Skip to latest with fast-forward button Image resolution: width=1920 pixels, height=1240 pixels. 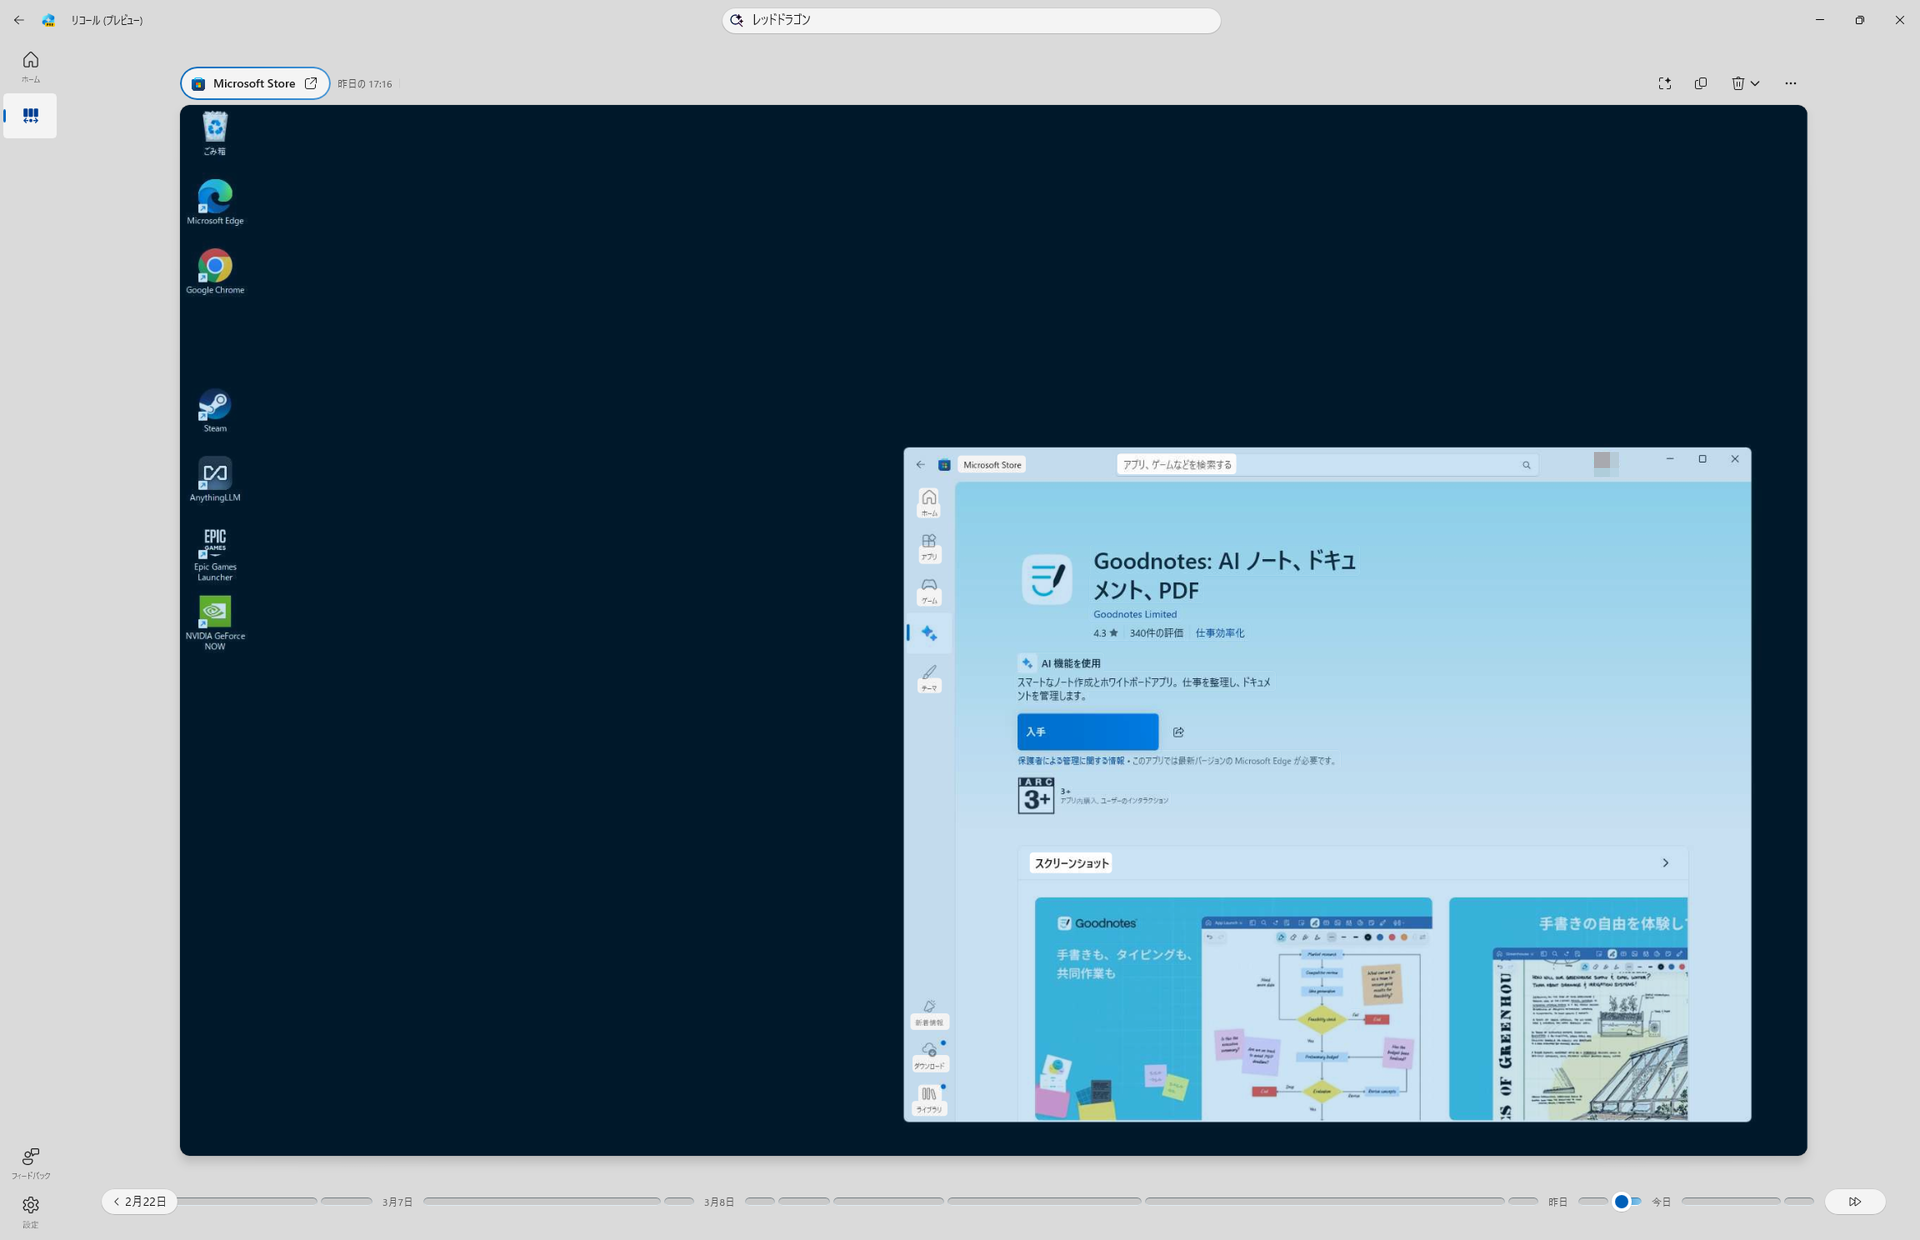(1855, 1201)
